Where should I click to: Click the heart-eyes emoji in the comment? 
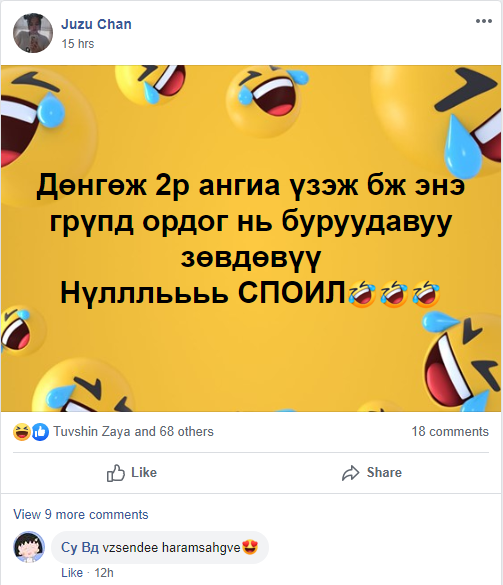click(x=250, y=547)
